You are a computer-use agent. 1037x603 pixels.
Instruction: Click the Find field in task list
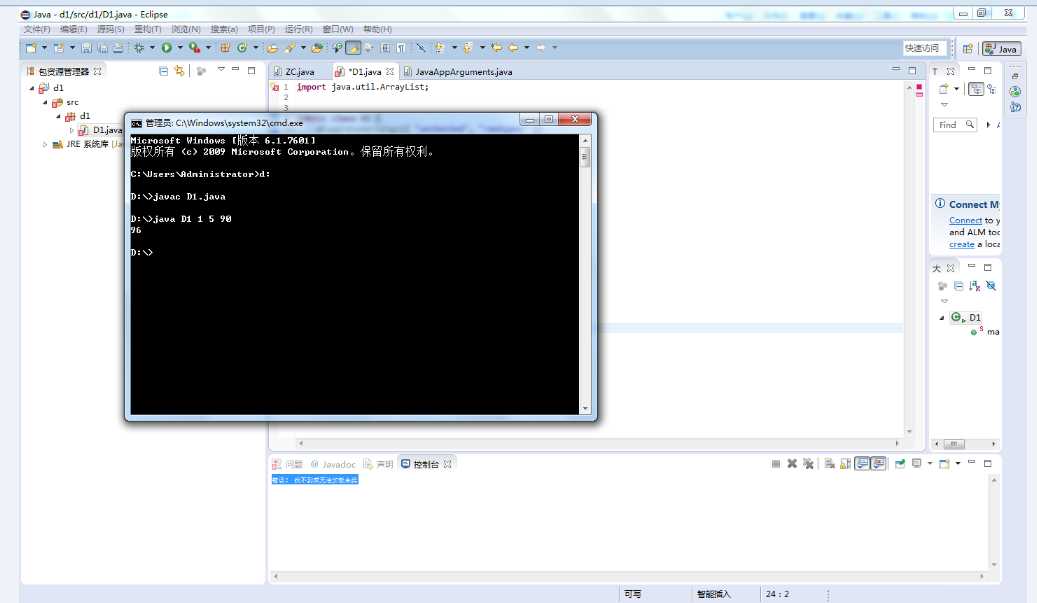tap(955, 124)
